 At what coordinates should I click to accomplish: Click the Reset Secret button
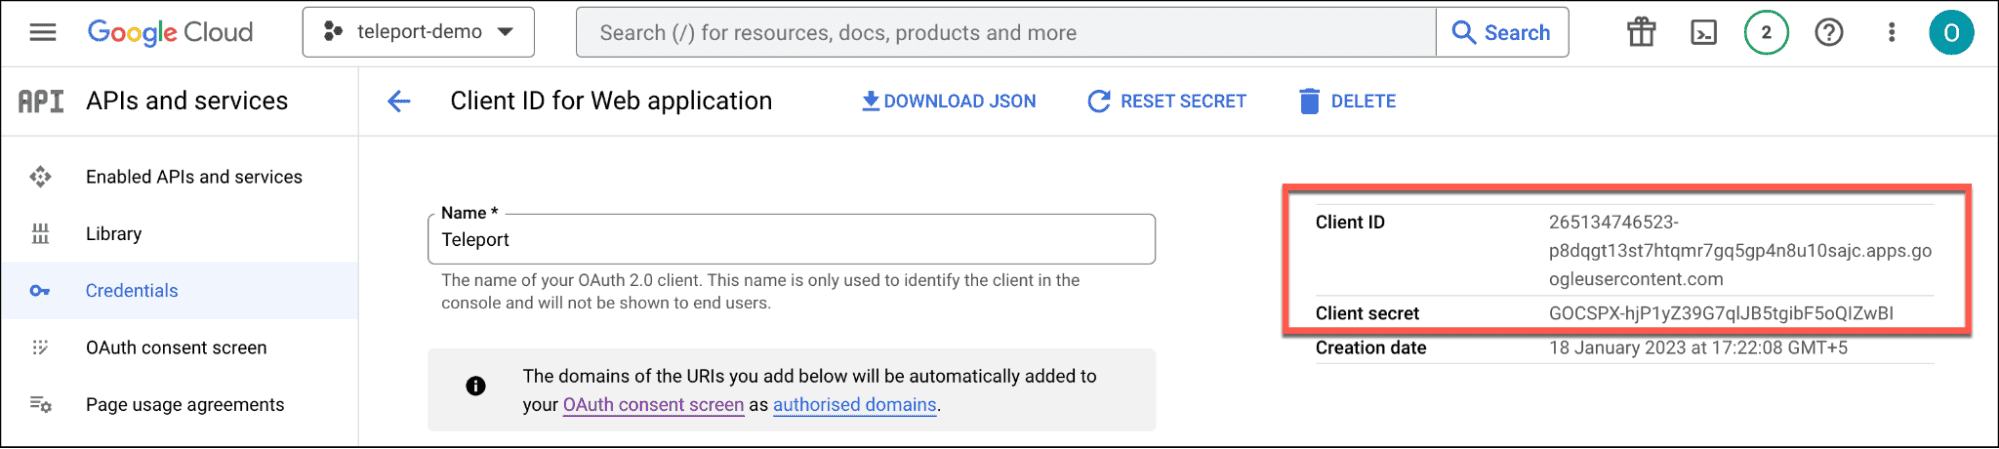click(x=1167, y=101)
